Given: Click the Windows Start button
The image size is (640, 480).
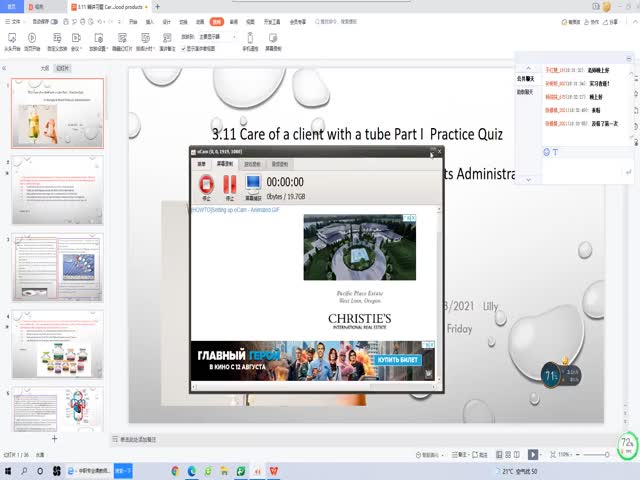Looking at the screenshot, I should [x=8, y=470].
